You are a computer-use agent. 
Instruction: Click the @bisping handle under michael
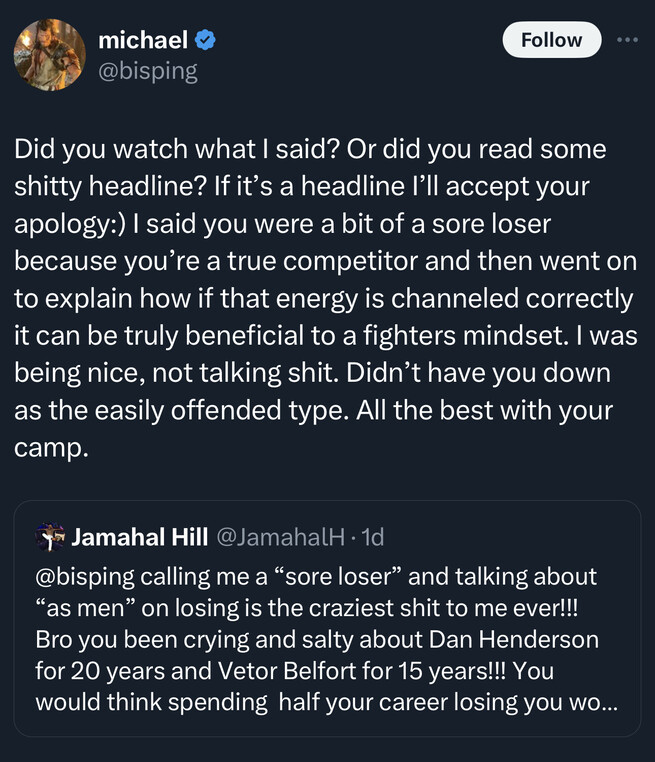click(x=148, y=71)
